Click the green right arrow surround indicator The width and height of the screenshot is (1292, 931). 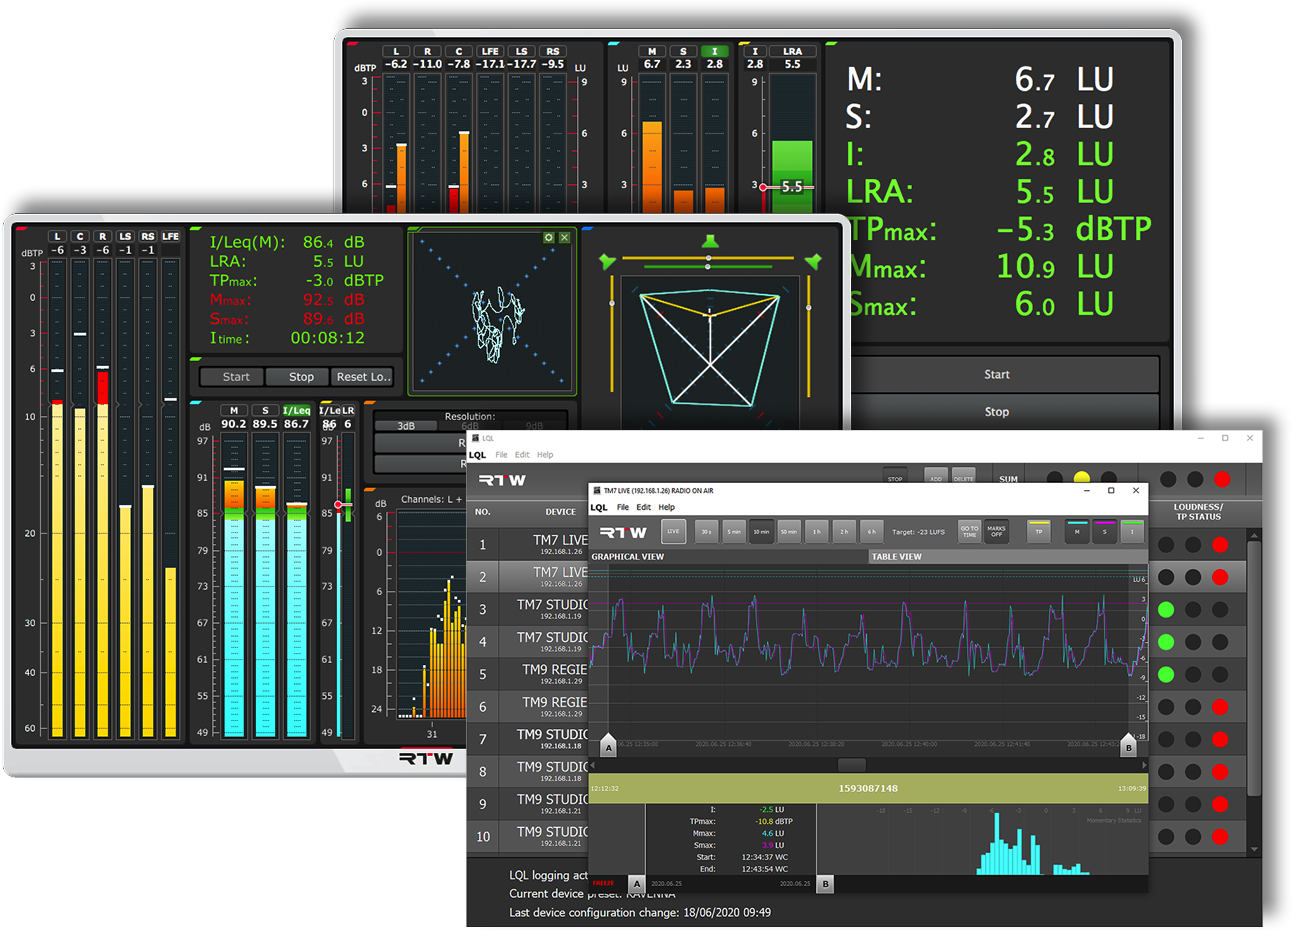coord(813,261)
